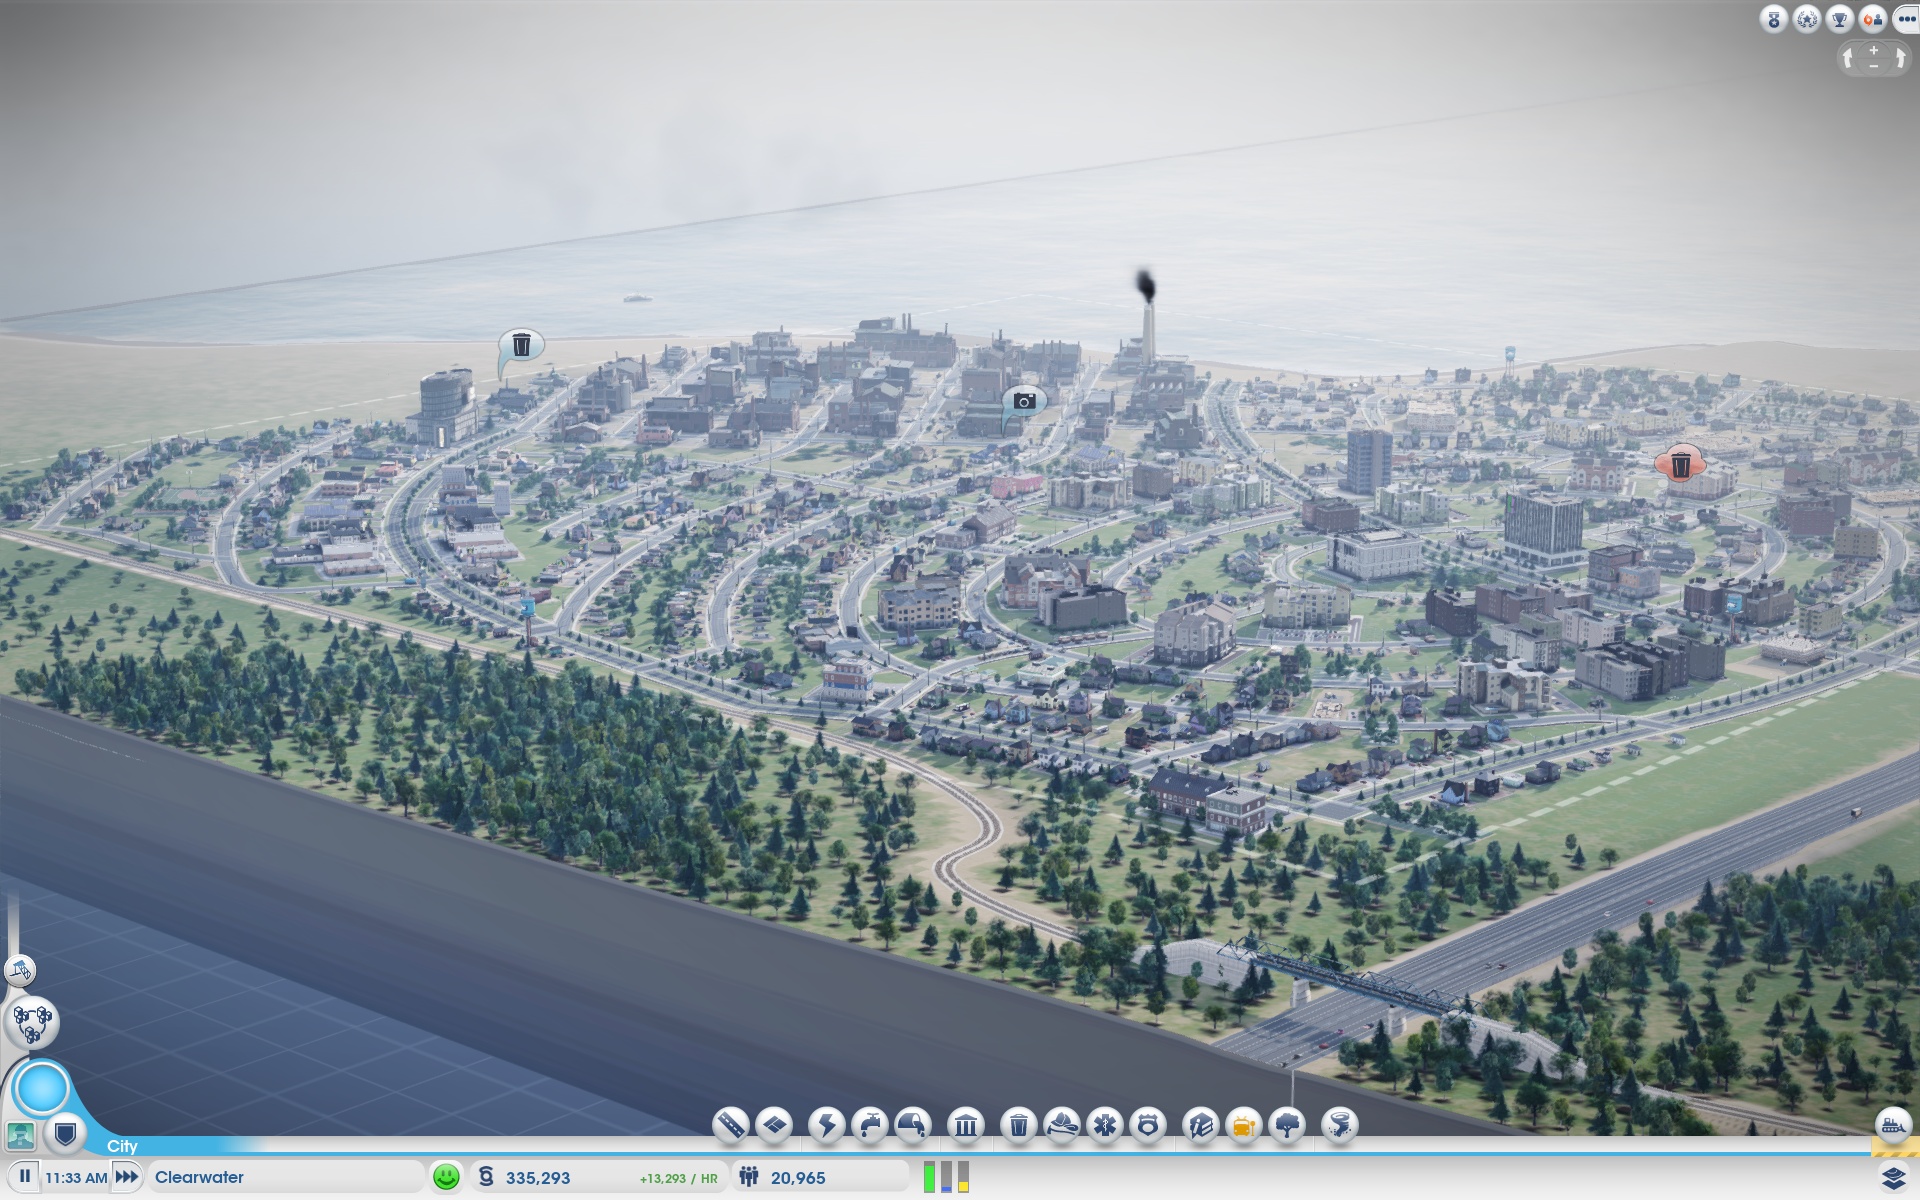Open the Fire services menu
Screen dimensions: 1920x1200
click(1061, 1125)
